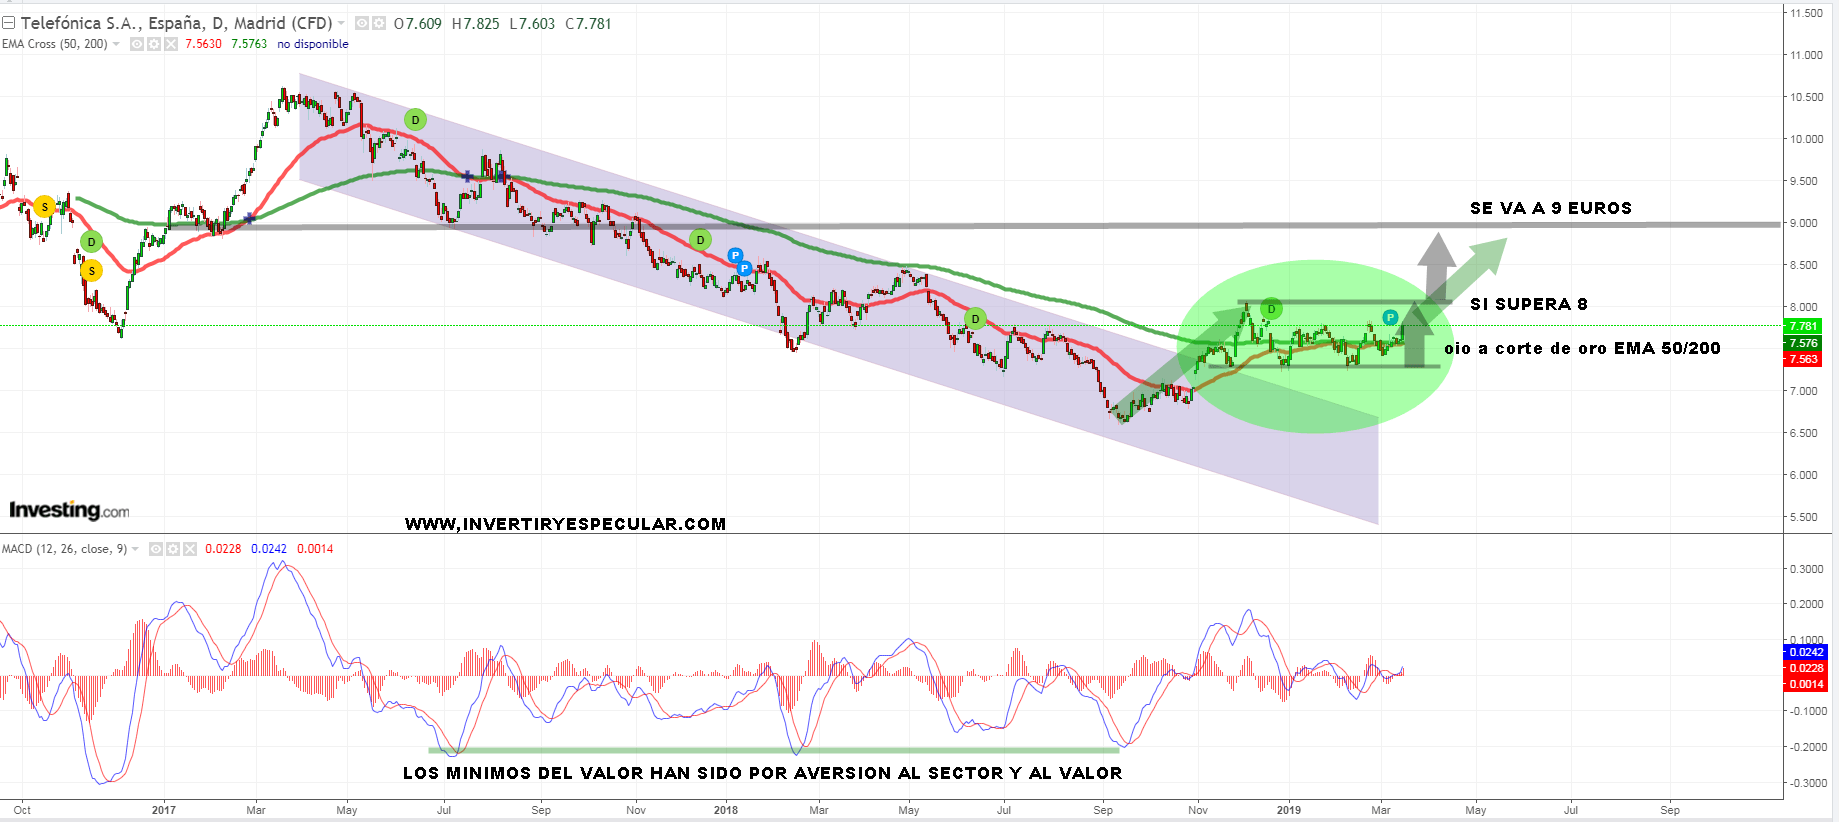The width and height of the screenshot is (1839, 822).
Task: Collapse the Telefónica chart legend box
Action: 8,23
